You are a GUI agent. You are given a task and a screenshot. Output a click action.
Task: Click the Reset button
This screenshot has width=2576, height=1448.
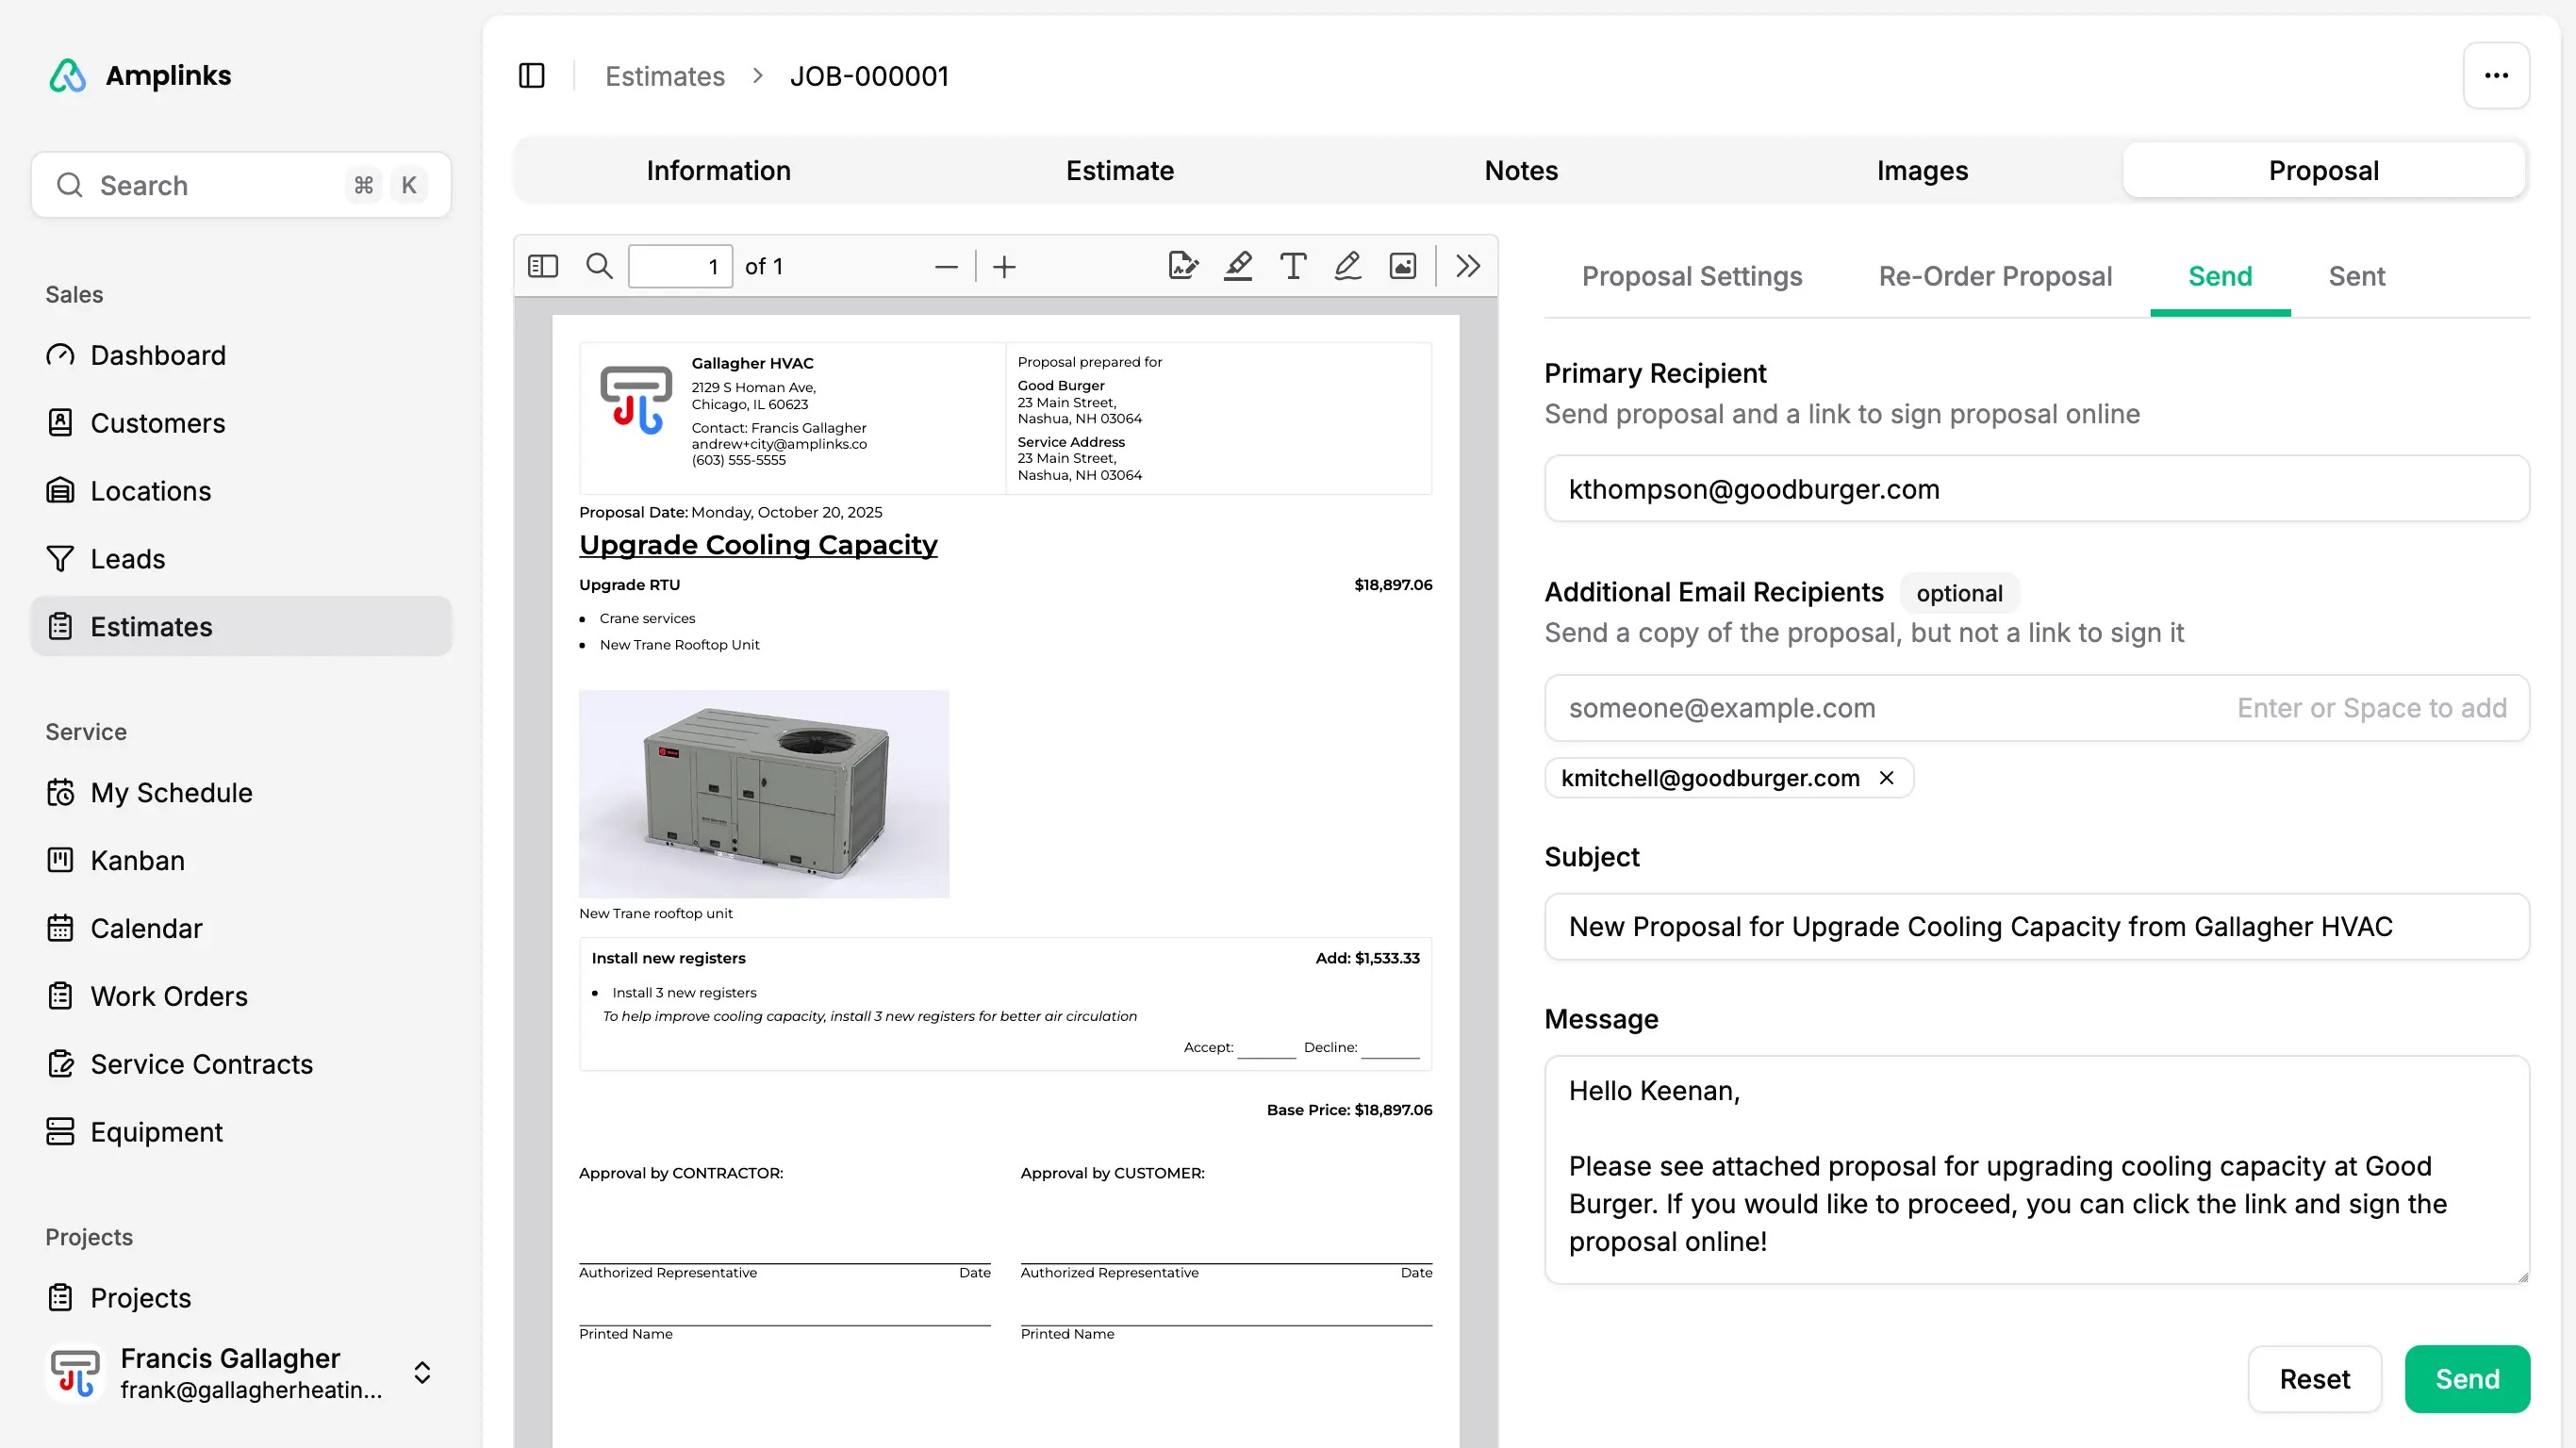click(2315, 1379)
